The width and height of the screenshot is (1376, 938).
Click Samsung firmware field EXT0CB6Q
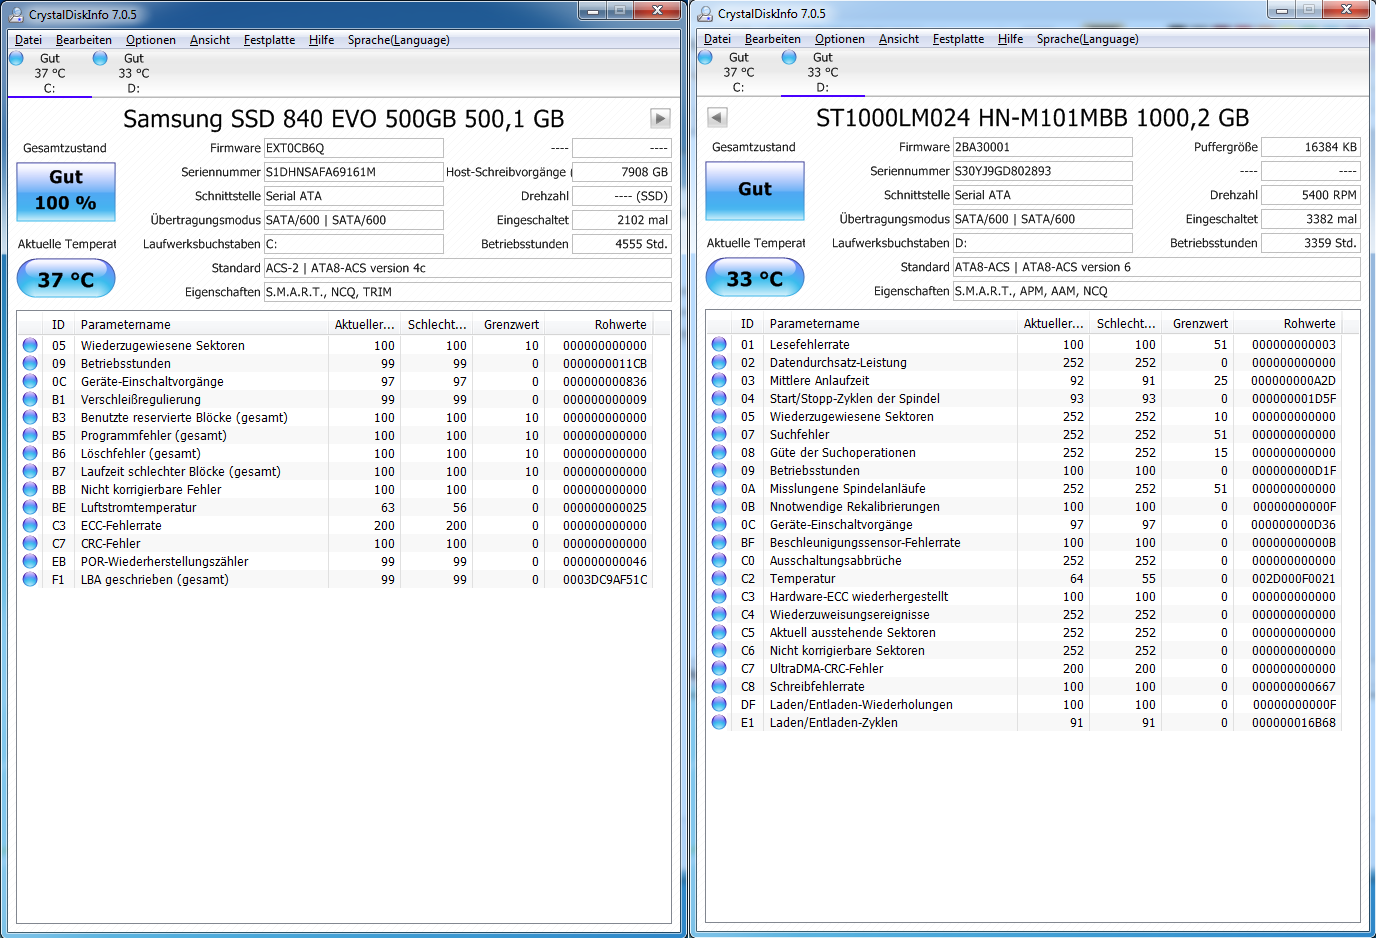pos(353,148)
